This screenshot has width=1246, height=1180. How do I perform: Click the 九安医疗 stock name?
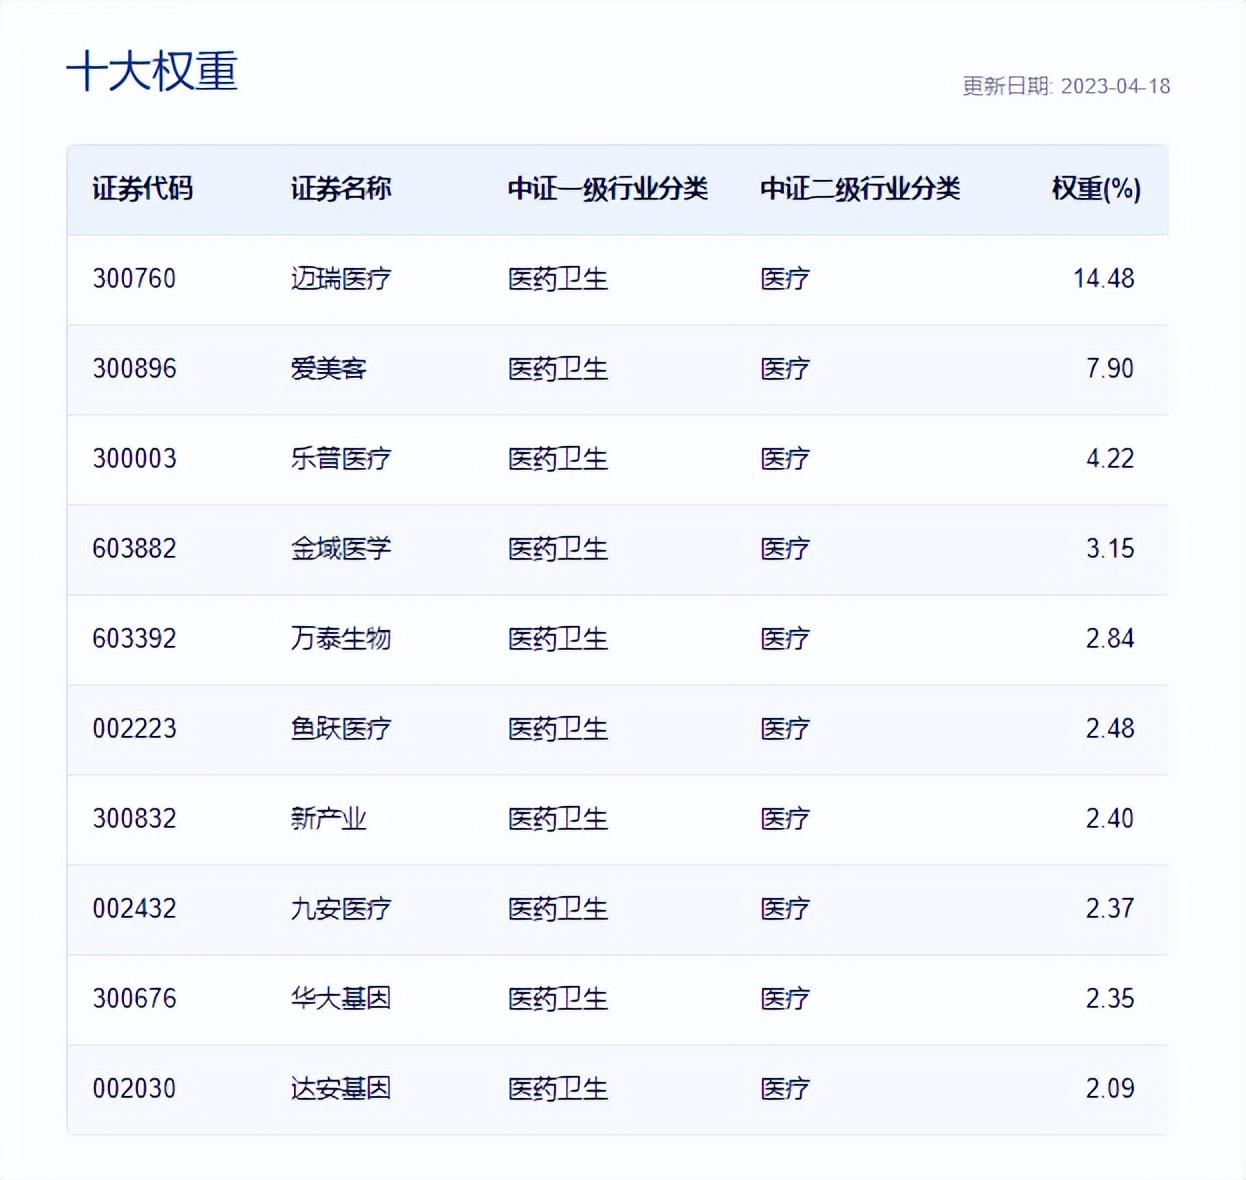(340, 909)
